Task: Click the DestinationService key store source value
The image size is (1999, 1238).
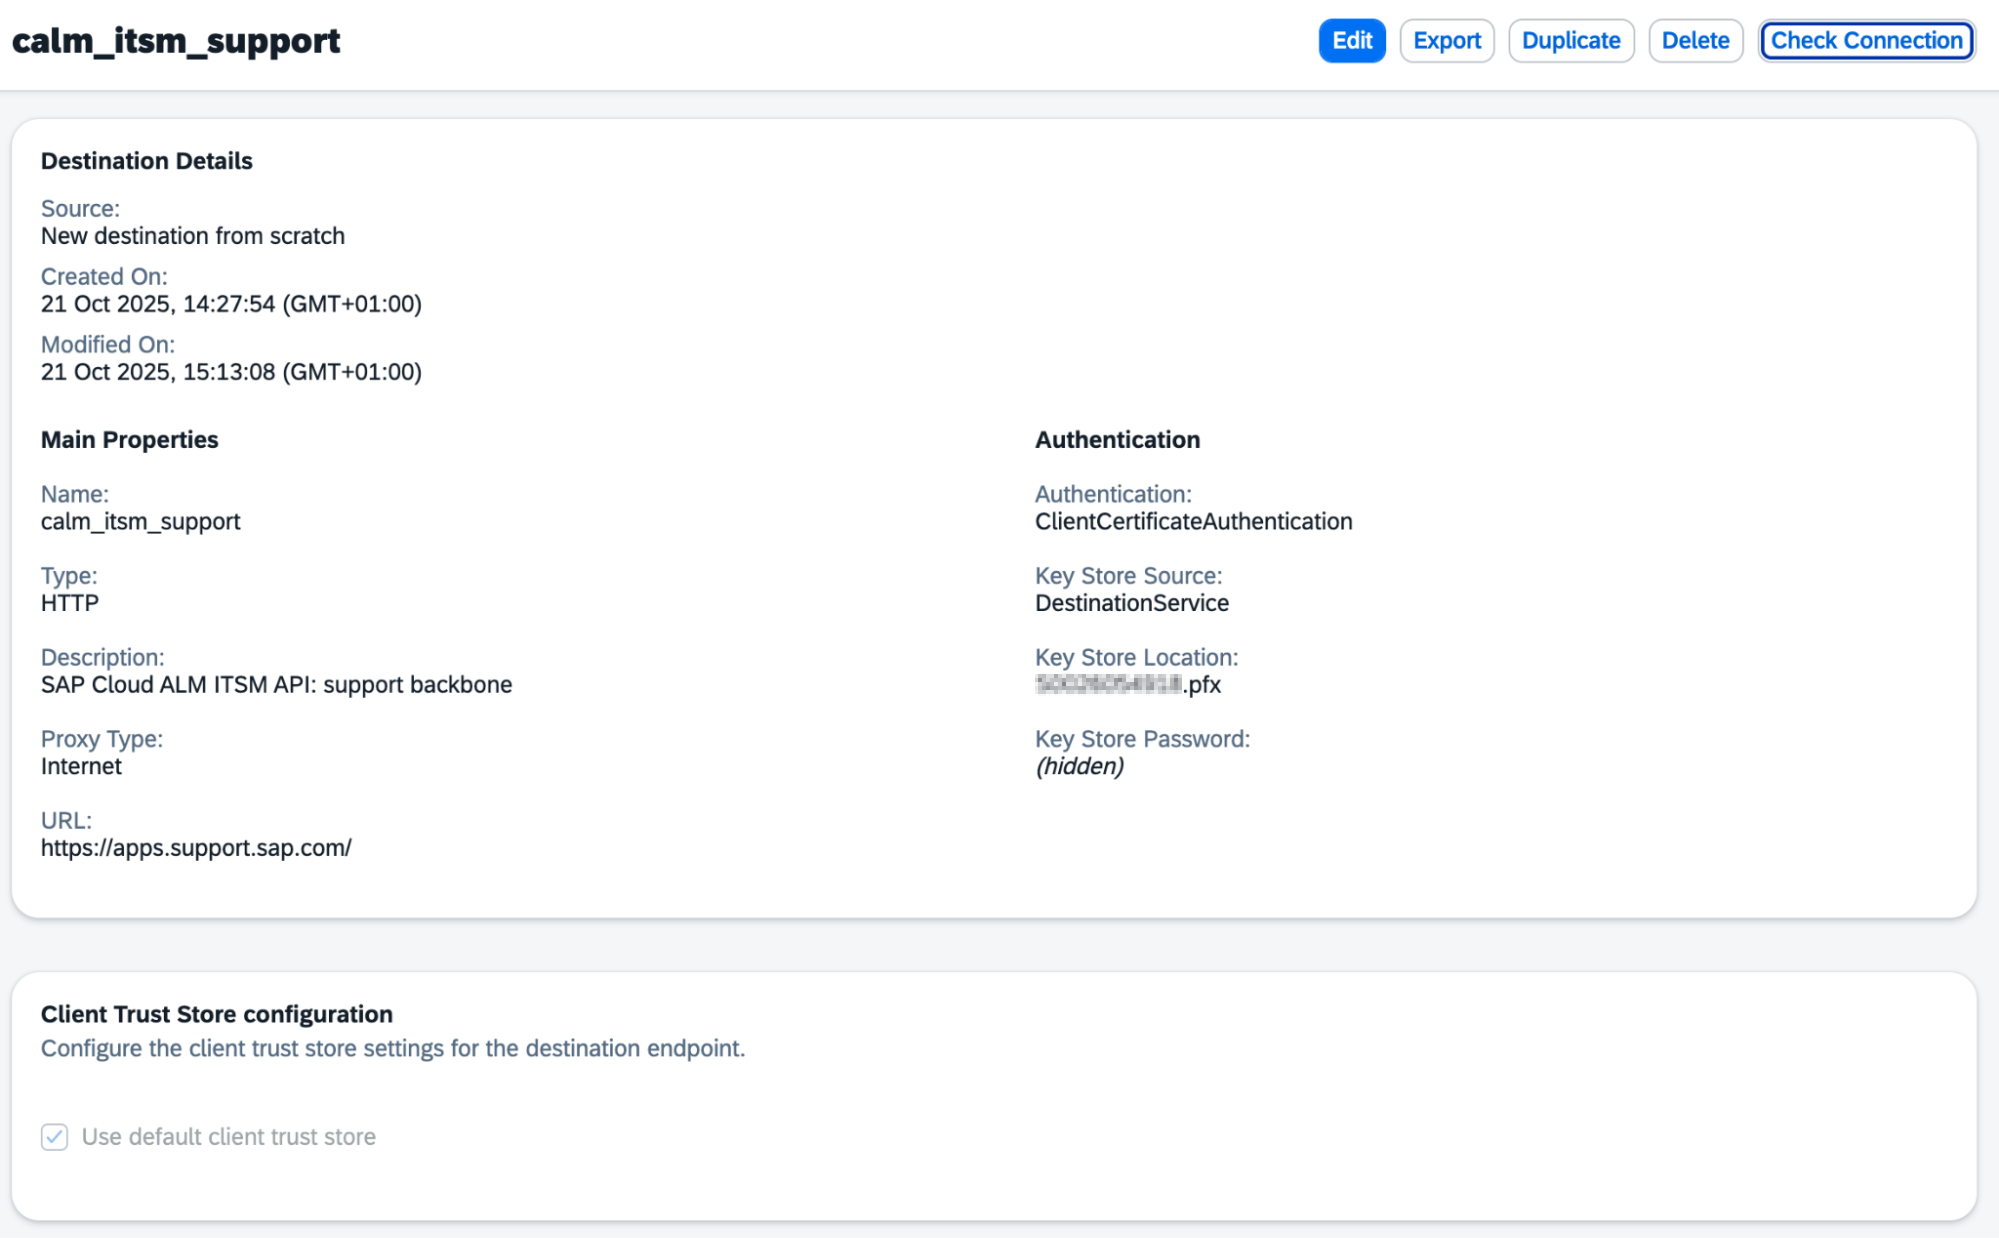Action: tap(1131, 604)
